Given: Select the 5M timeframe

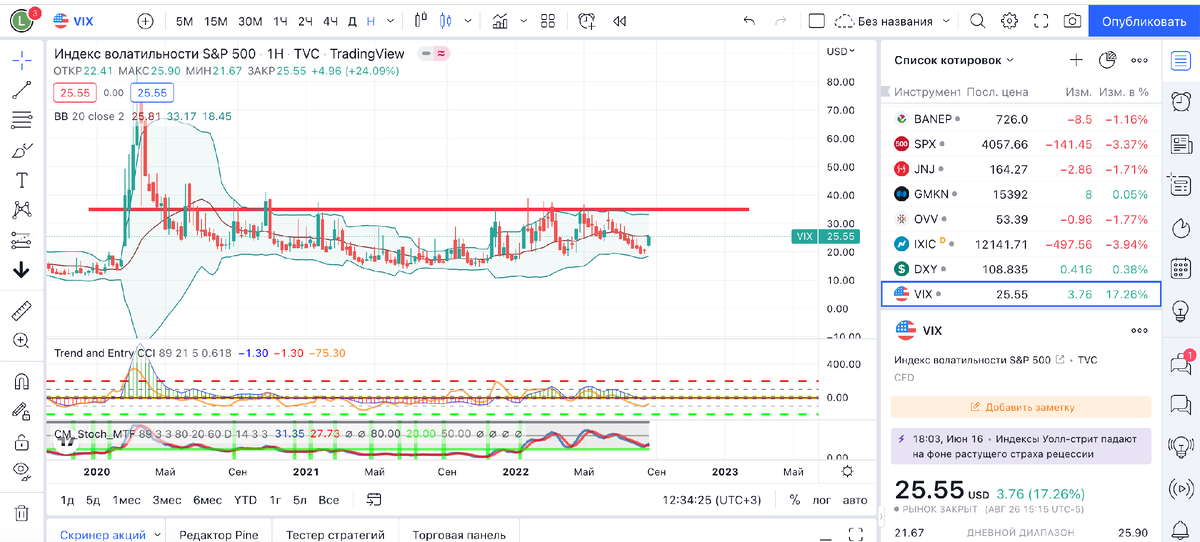Looking at the screenshot, I should click(185, 21).
